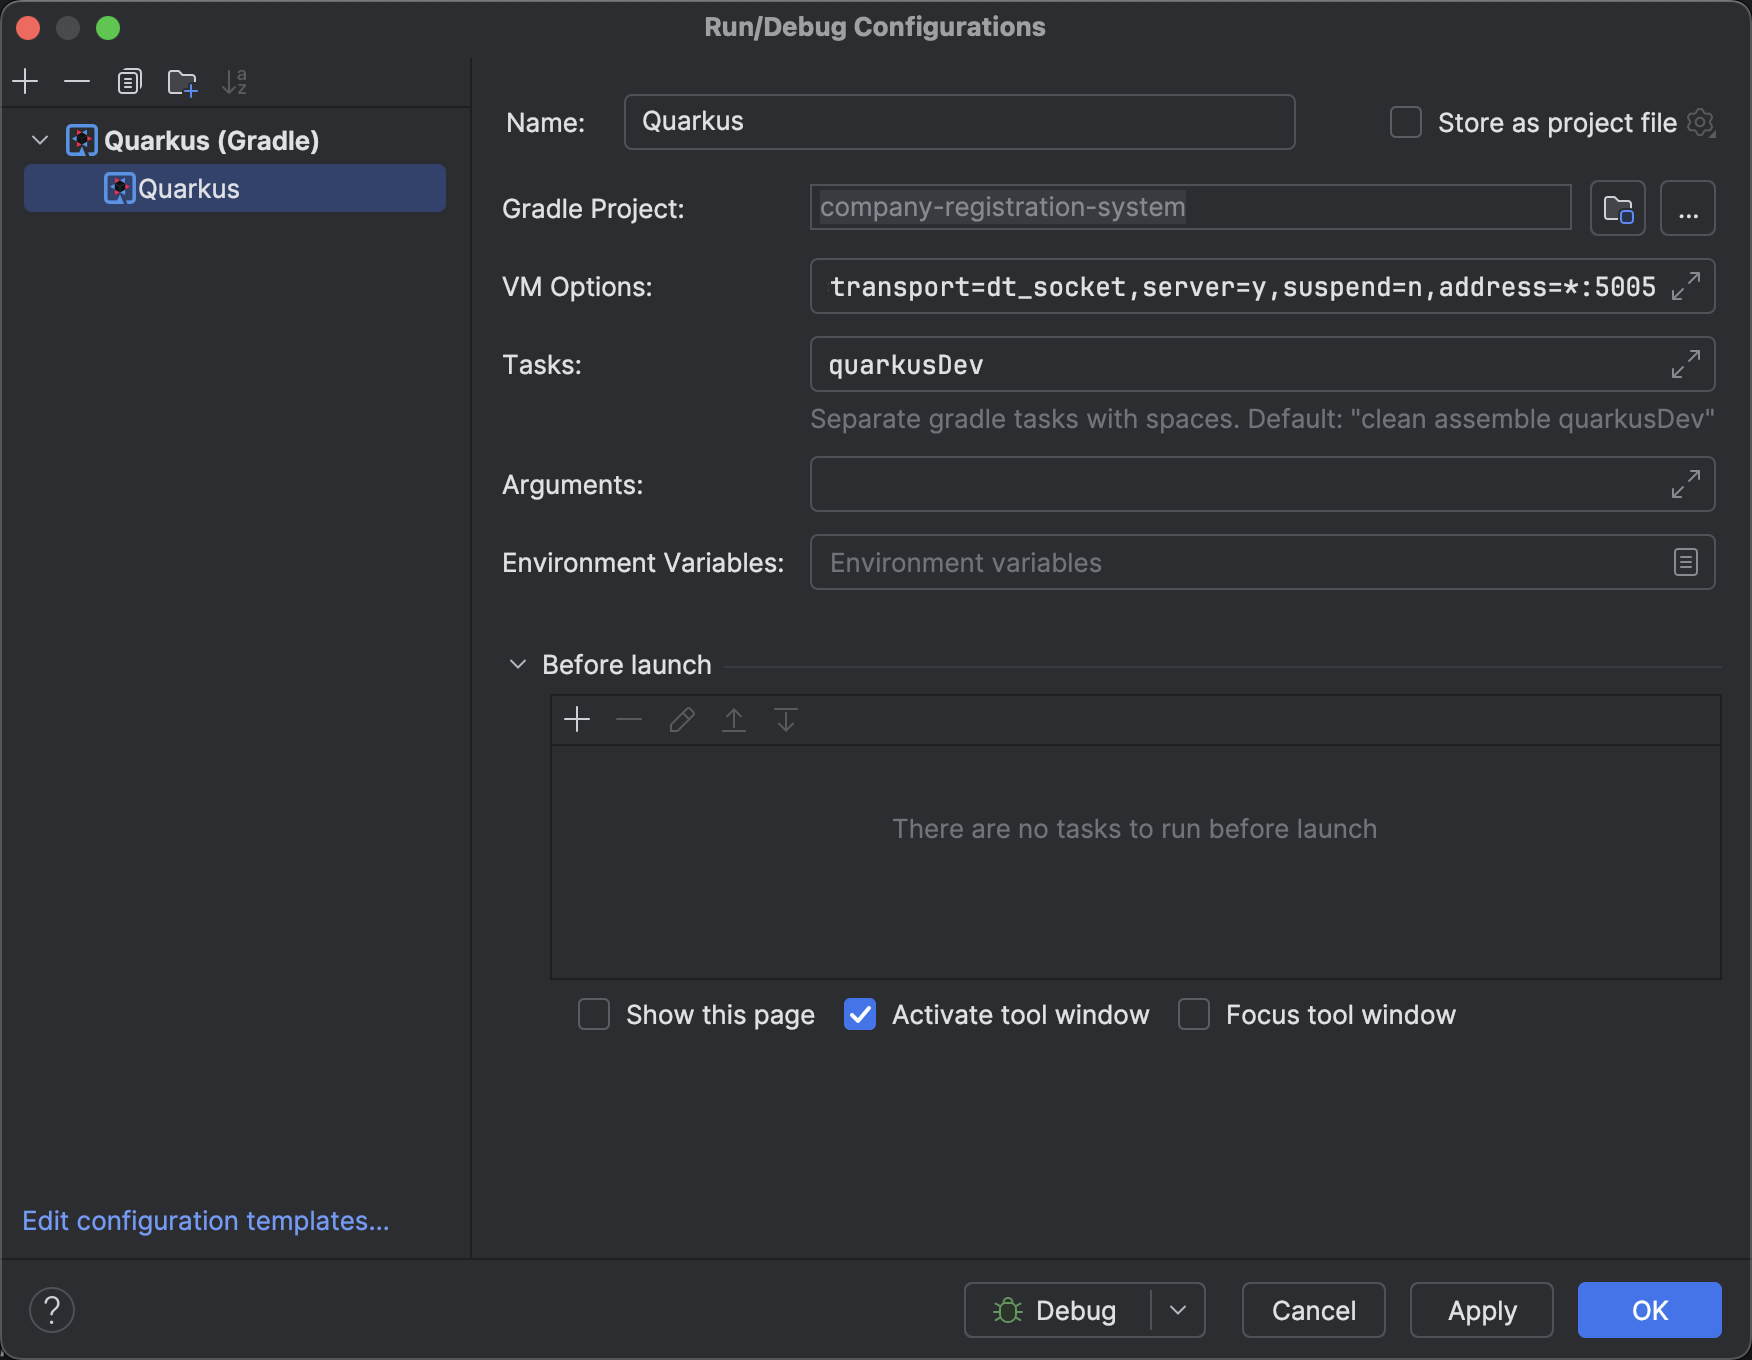Open the Environment Variables editor icon

click(1685, 563)
